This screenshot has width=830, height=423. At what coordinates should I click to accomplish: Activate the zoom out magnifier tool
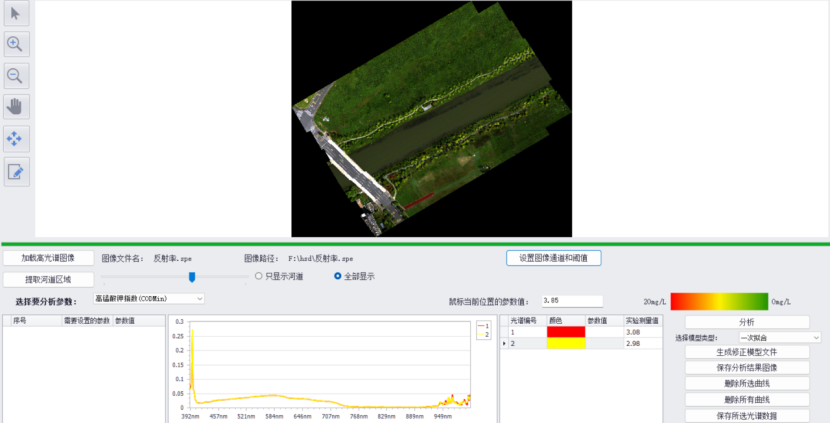(x=17, y=76)
